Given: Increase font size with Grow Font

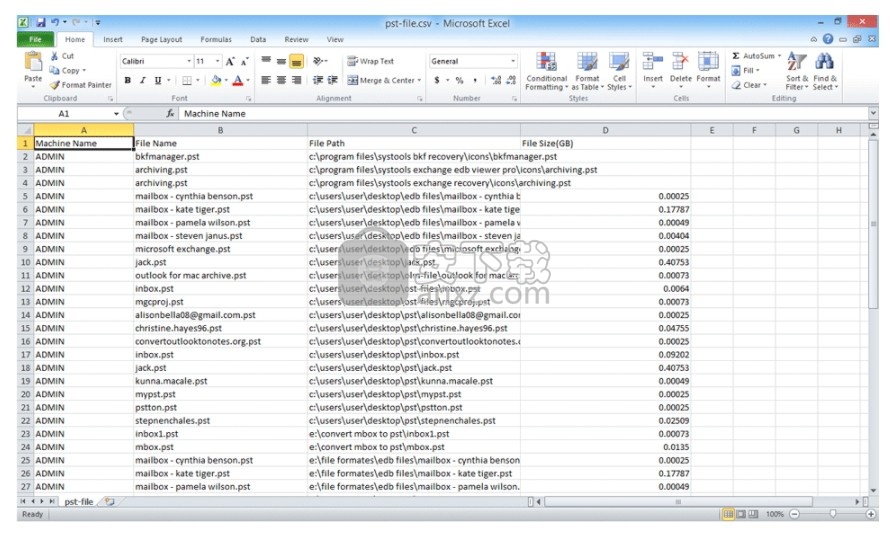Looking at the screenshot, I should (x=230, y=61).
